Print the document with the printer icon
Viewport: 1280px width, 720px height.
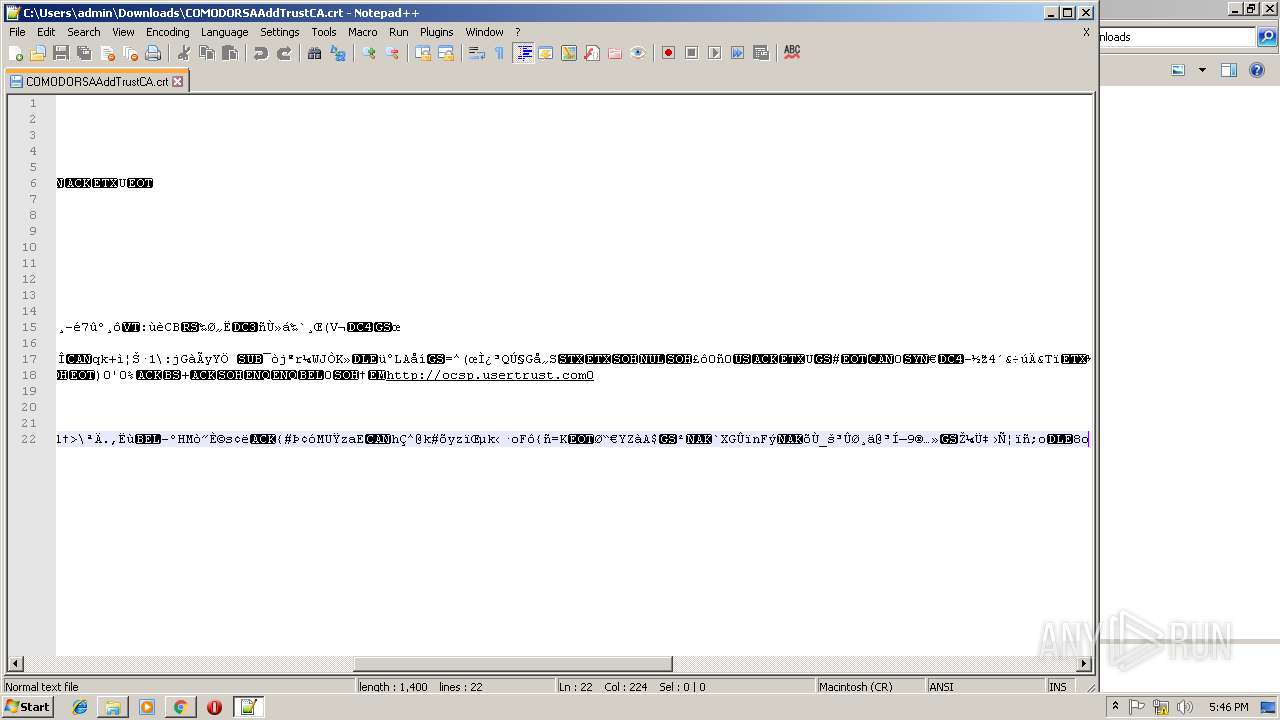point(153,53)
